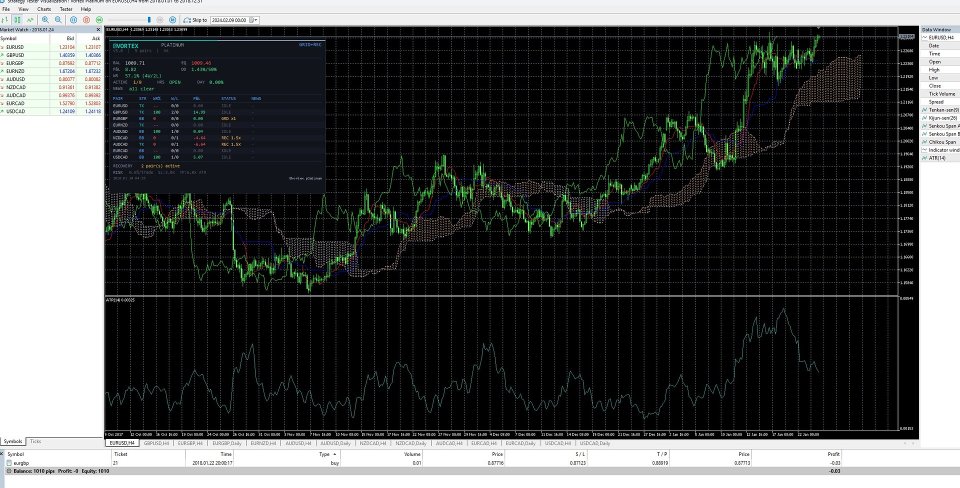The width and height of the screenshot is (960, 488).
Task: Stop the visualization with red button
Action: pos(86,20)
